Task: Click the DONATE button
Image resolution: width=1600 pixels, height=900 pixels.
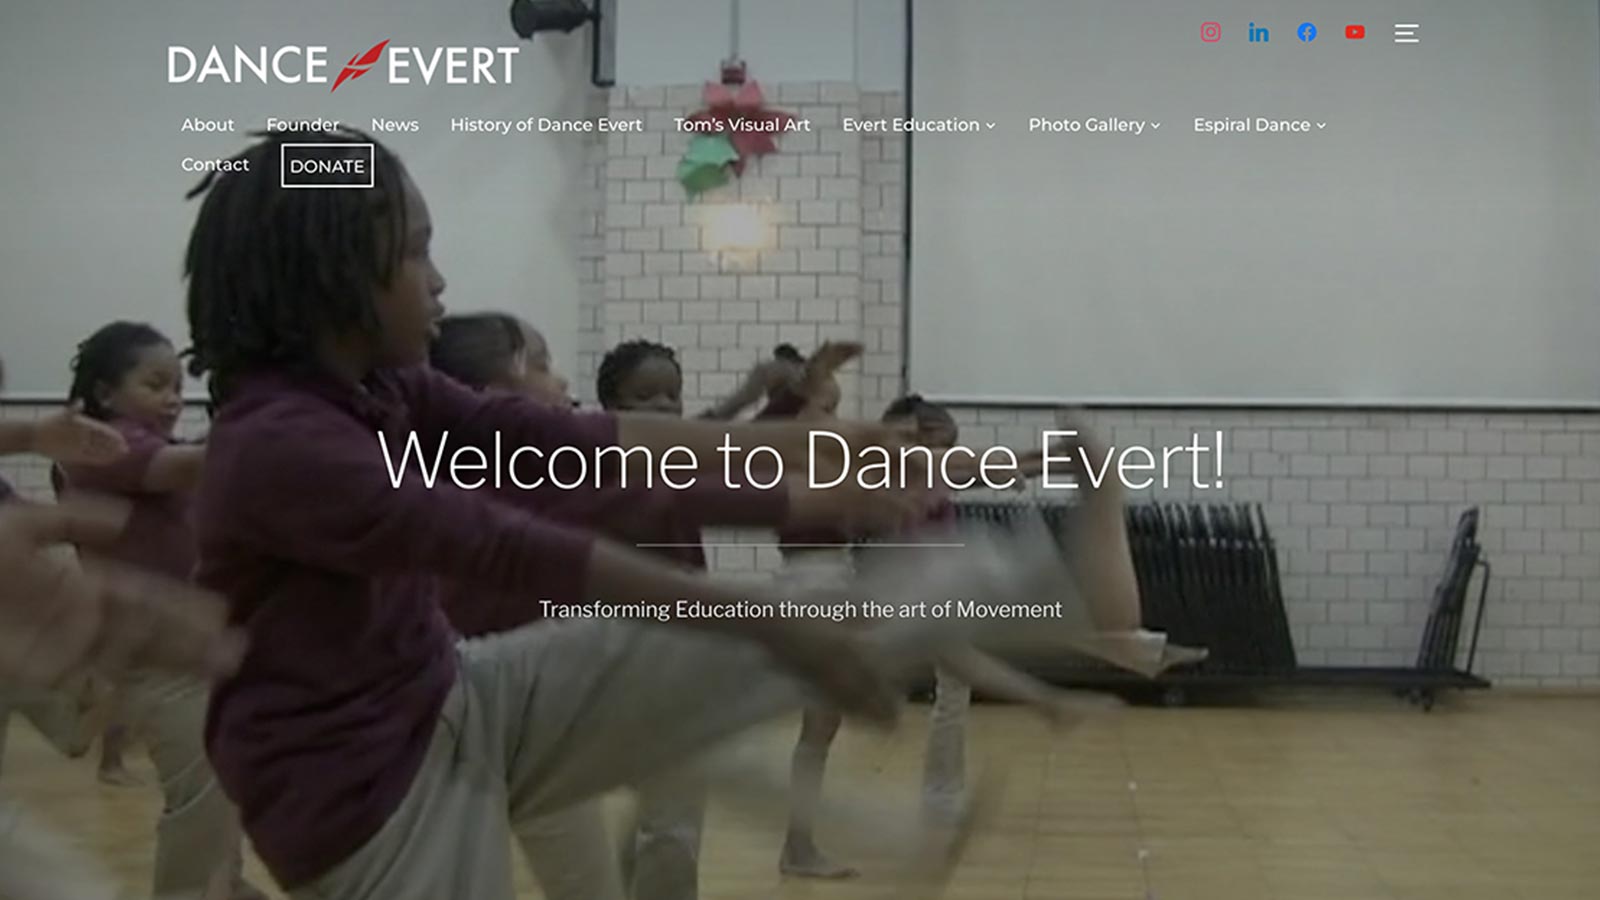Action: [x=327, y=166]
